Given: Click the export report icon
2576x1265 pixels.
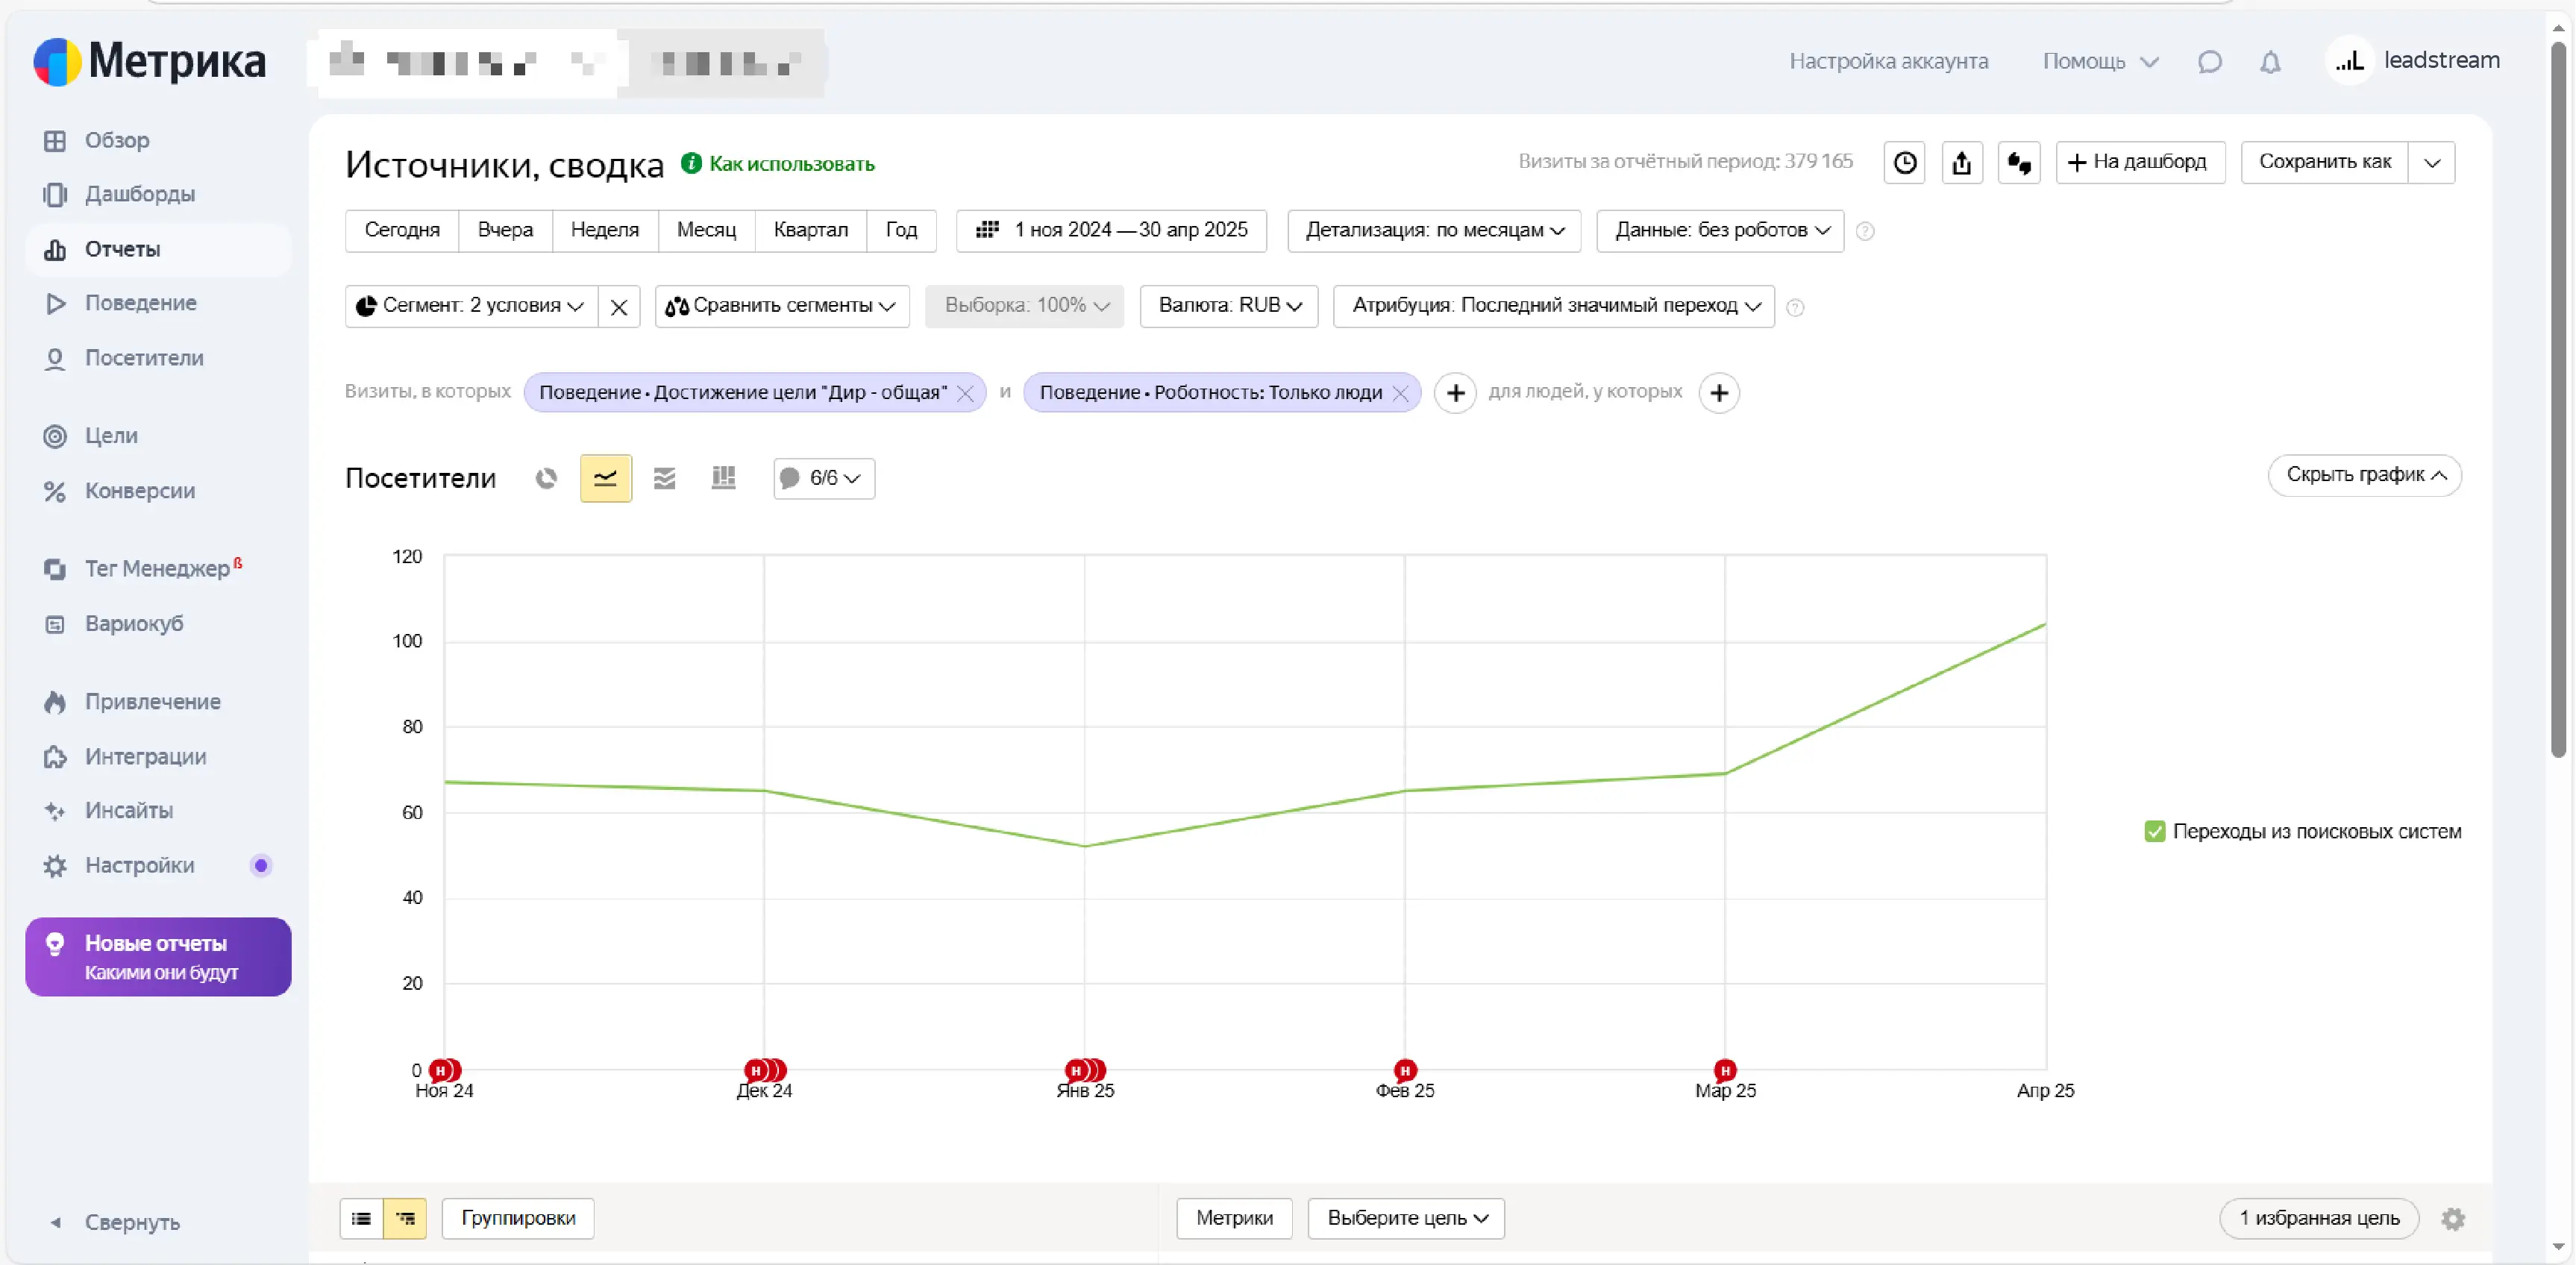Looking at the screenshot, I should pos(1961,162).
